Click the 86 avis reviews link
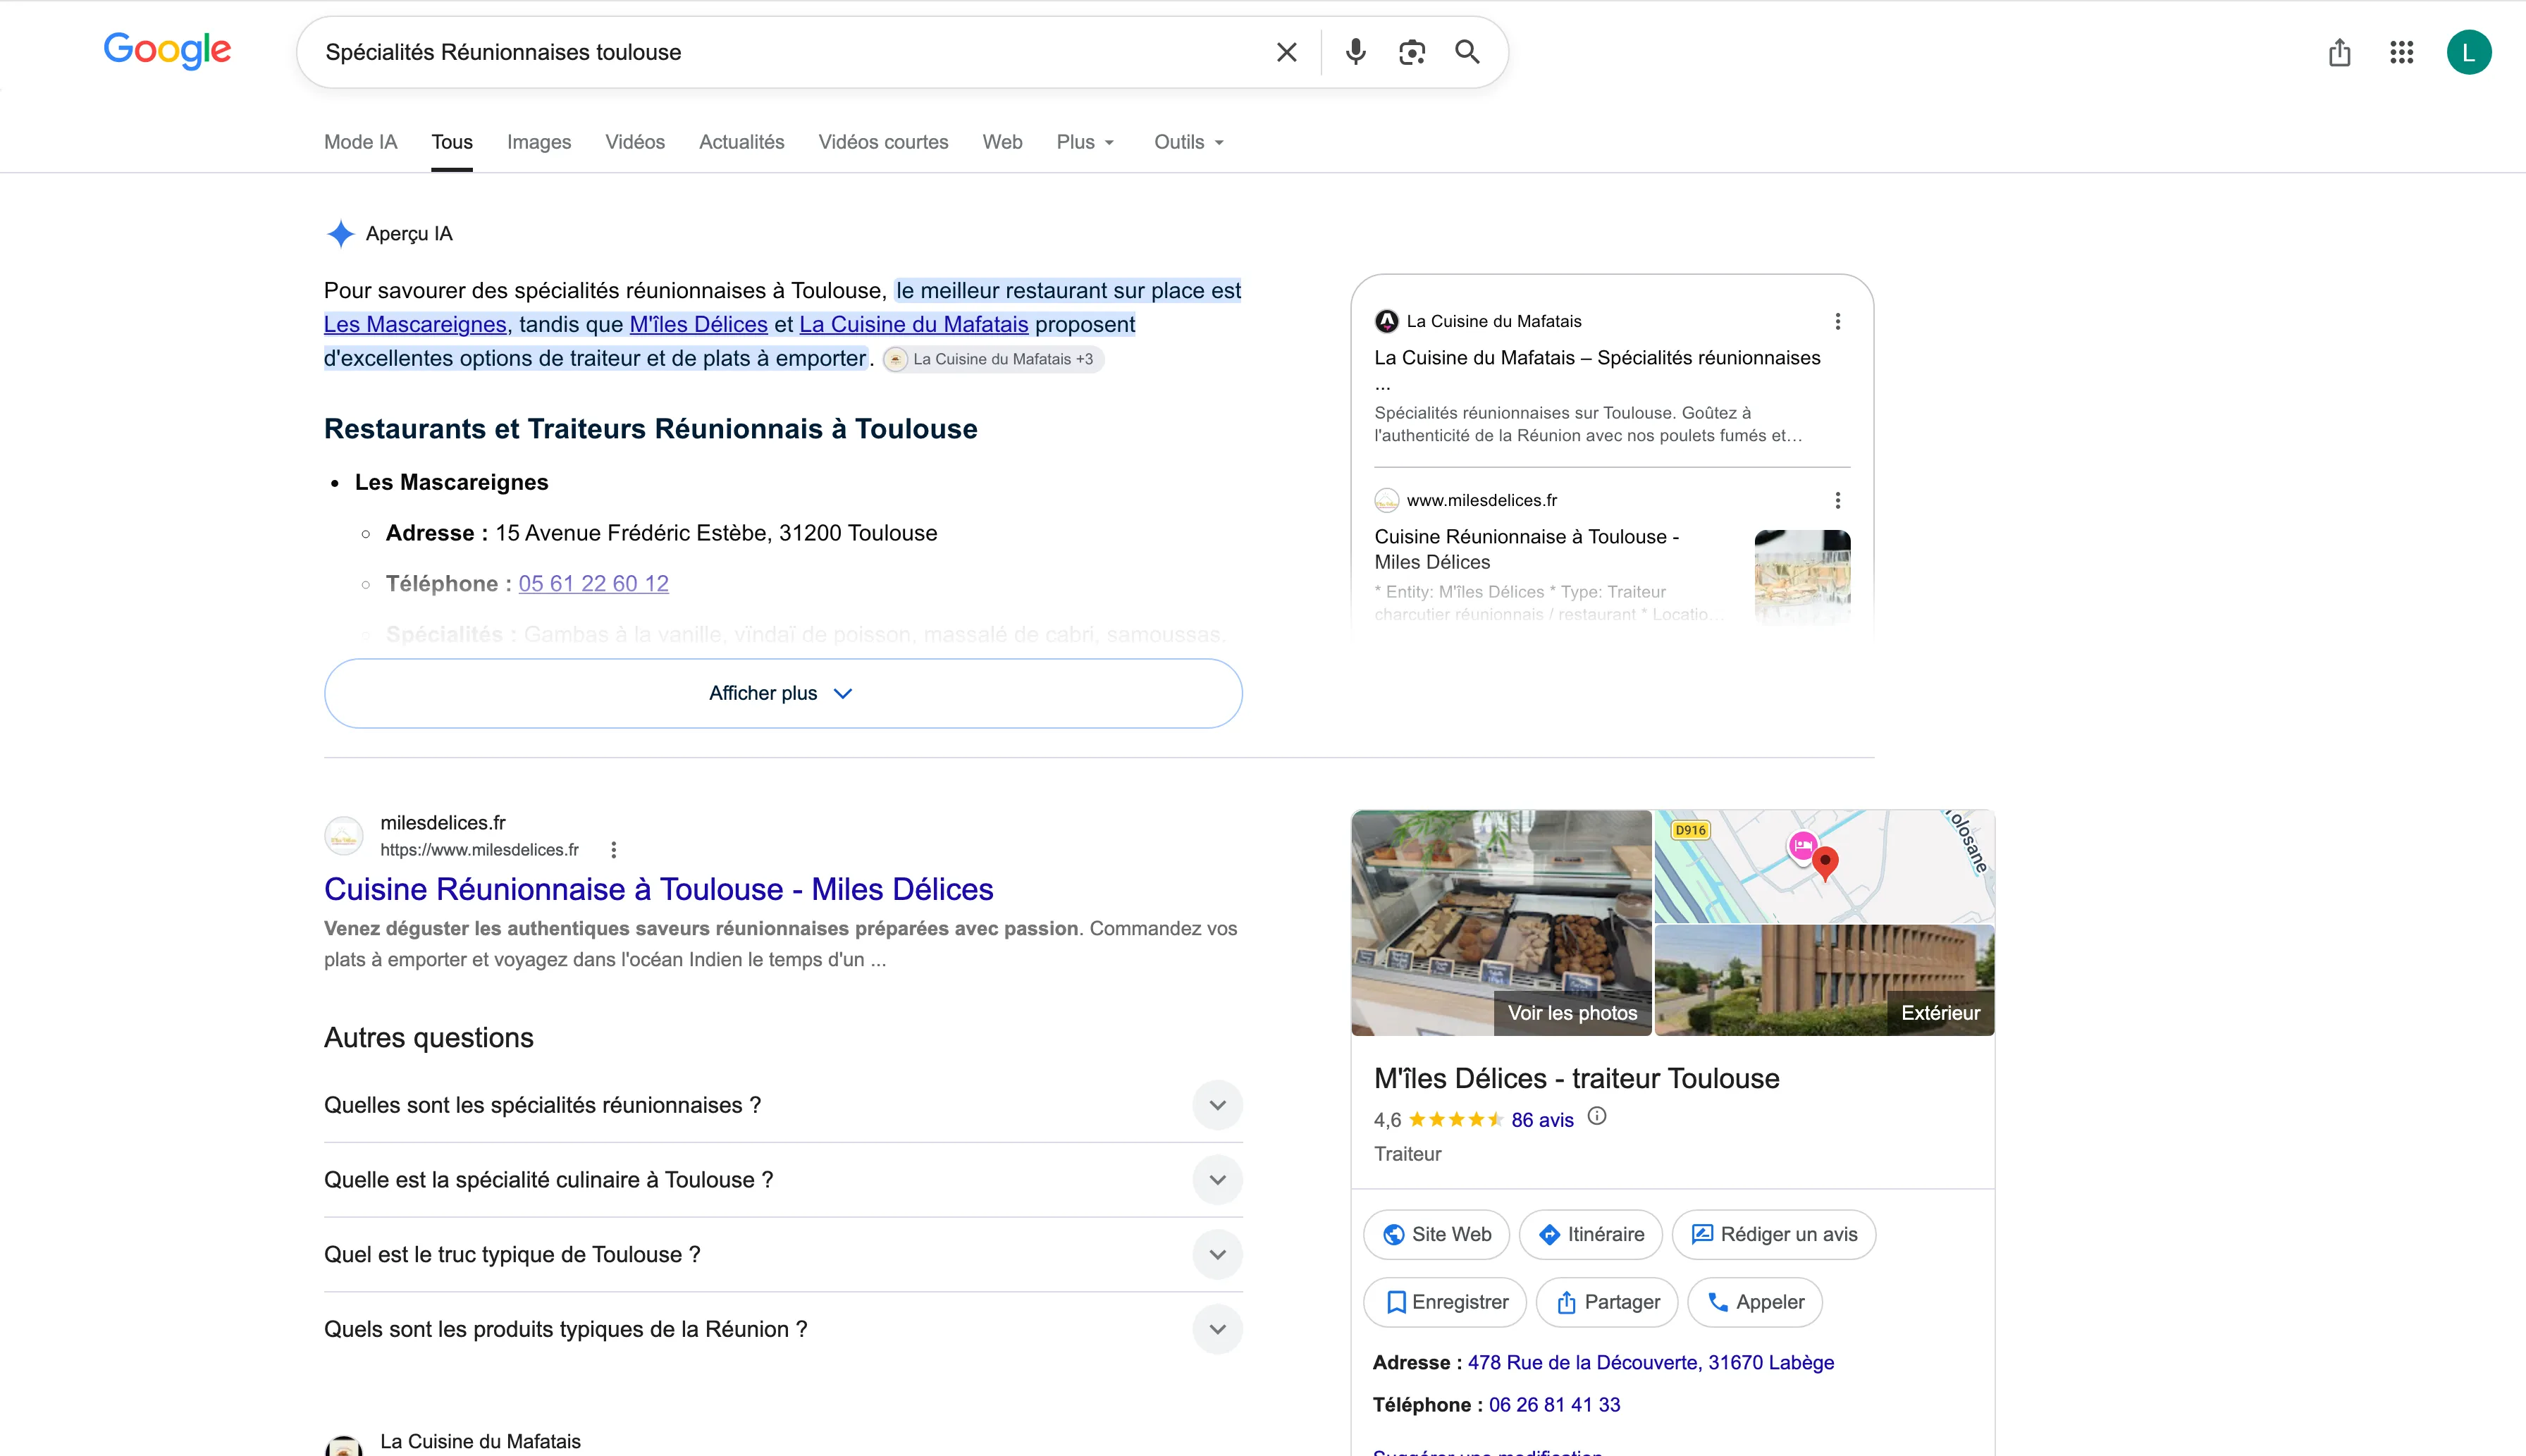The image size is (2526, 1456). (1542, 1120)
